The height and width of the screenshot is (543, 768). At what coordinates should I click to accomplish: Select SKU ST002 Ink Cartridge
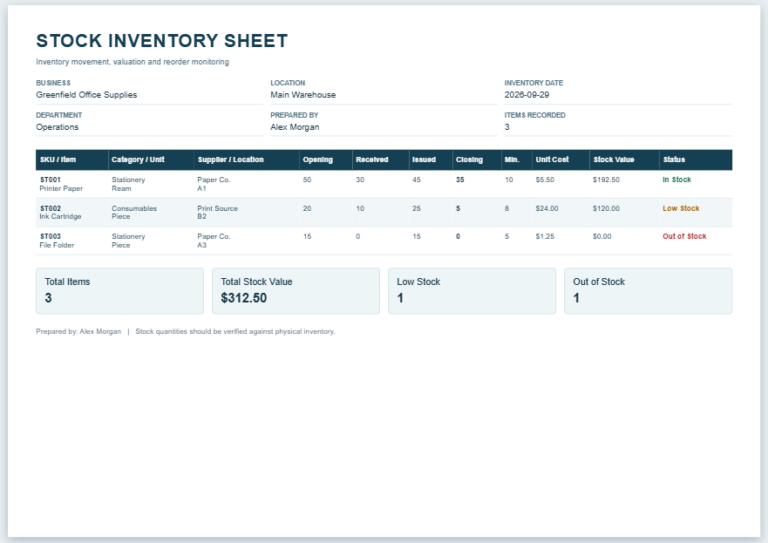60,212
